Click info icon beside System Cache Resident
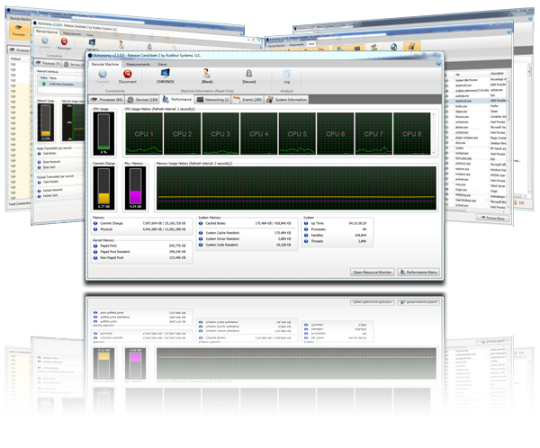The height and width of the screenshot is (448, 540). point(201,233)
